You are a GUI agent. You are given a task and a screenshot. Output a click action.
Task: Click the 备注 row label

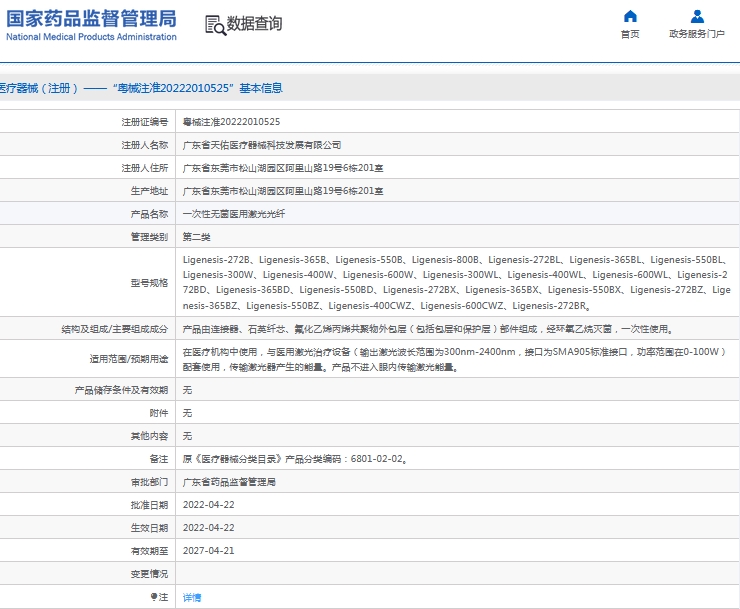coord(159,459)
